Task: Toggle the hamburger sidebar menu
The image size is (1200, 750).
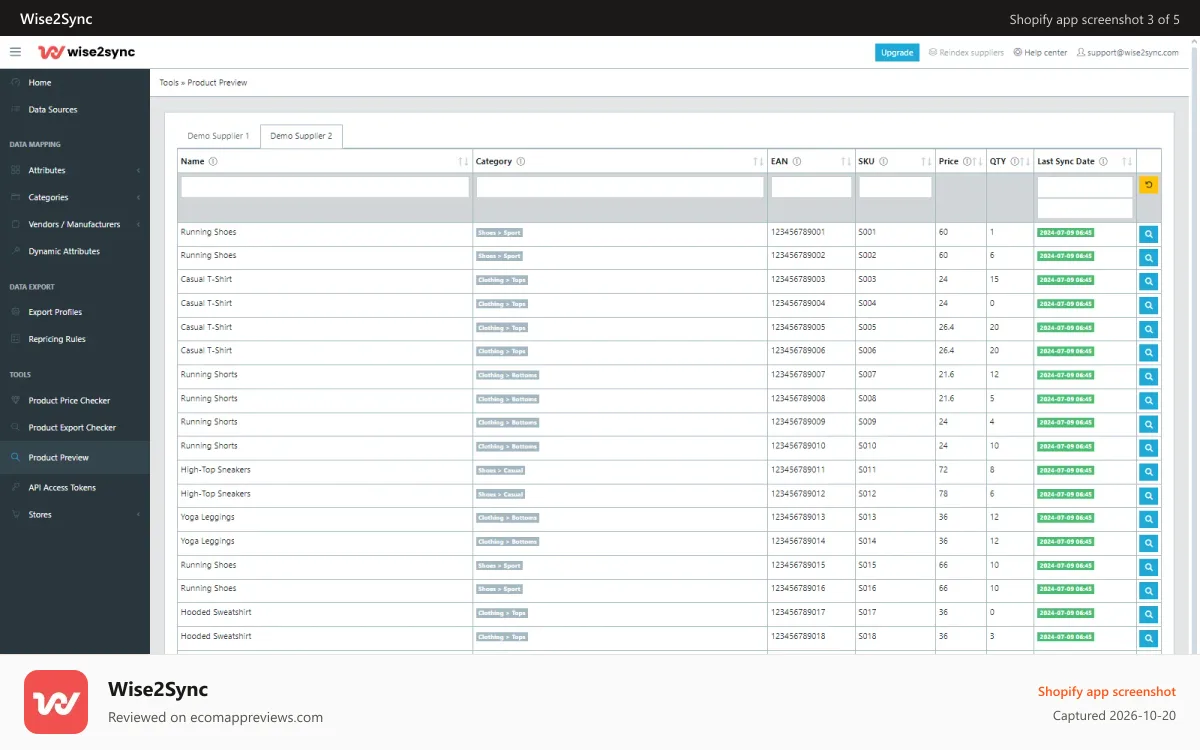Action: (x=15, y=52)
